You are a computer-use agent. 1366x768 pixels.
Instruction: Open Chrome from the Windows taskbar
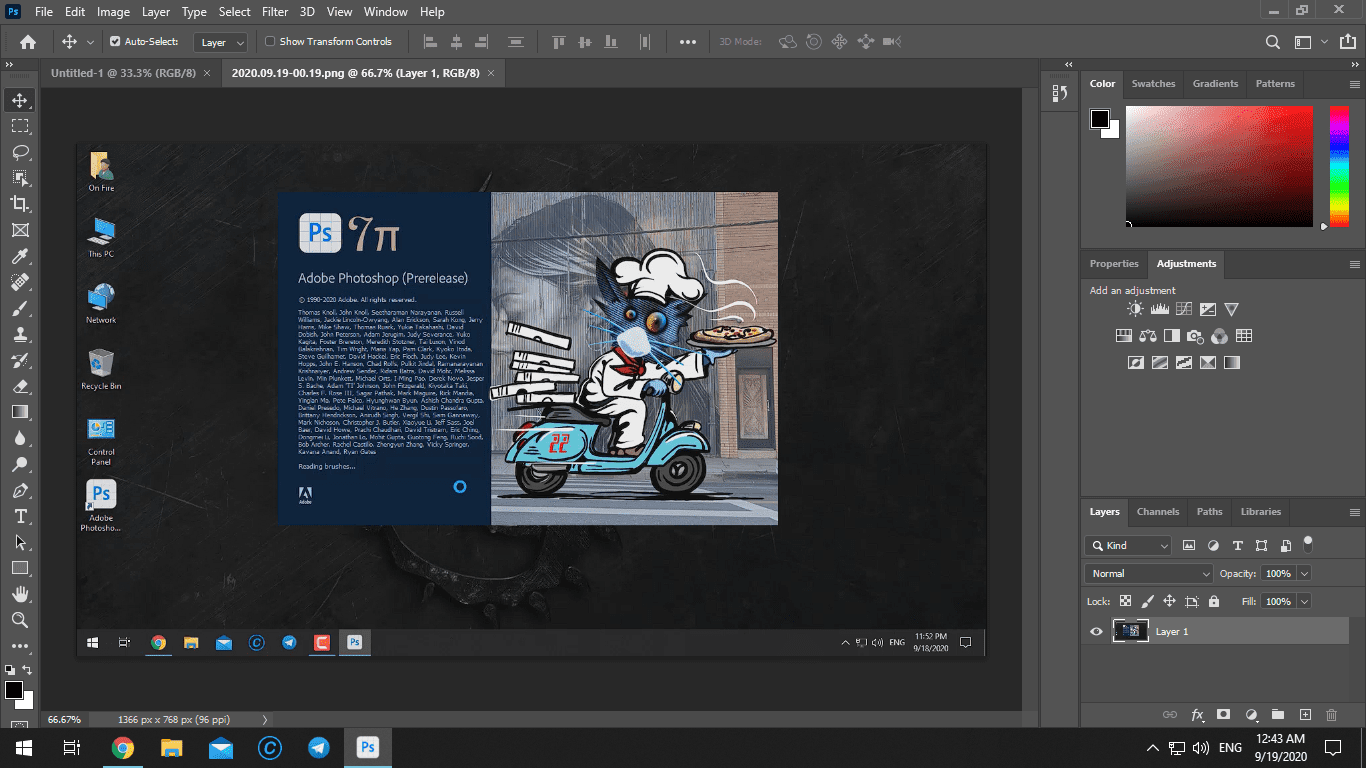pos(123,748)
